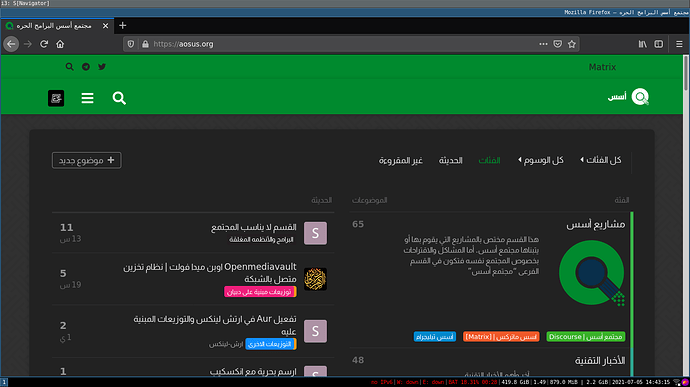Viewport: 690px width, 387px height.
Task: Click the aosus site logo
Action: pos(628,97)
